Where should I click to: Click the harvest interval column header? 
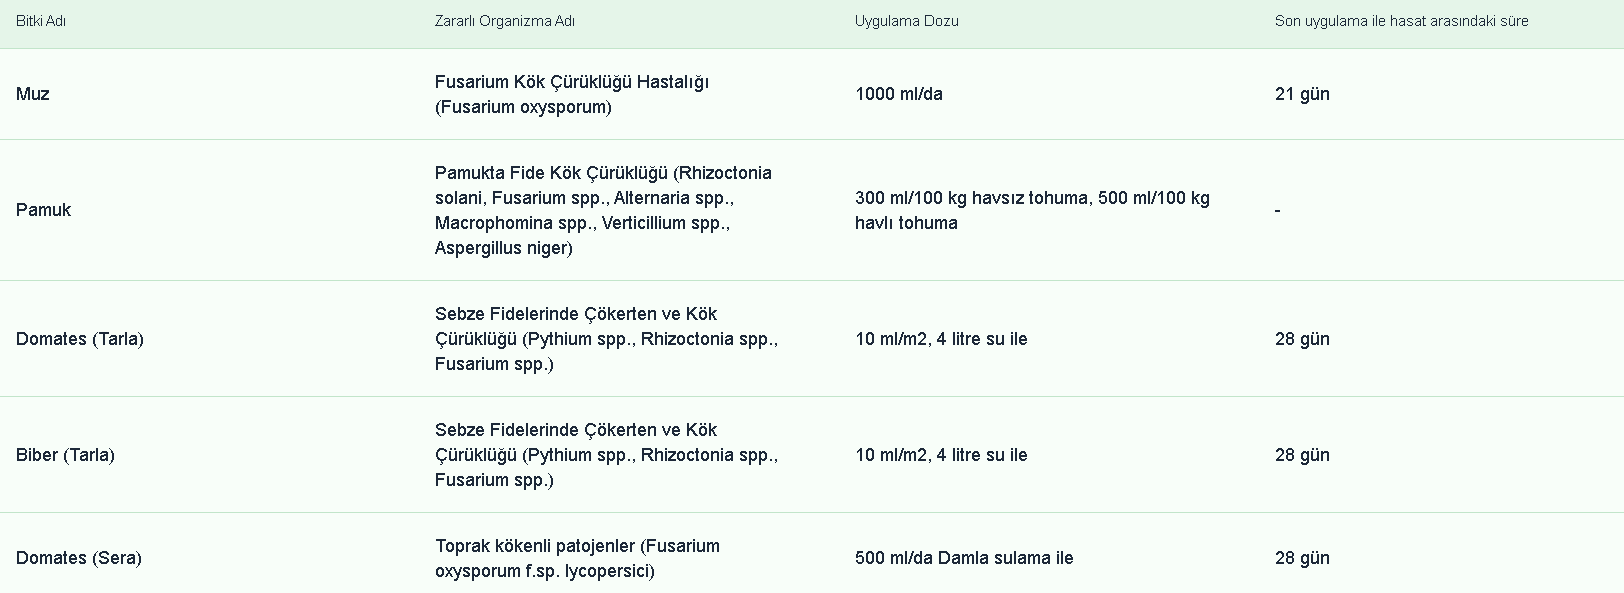click(x=1401, y=21)
